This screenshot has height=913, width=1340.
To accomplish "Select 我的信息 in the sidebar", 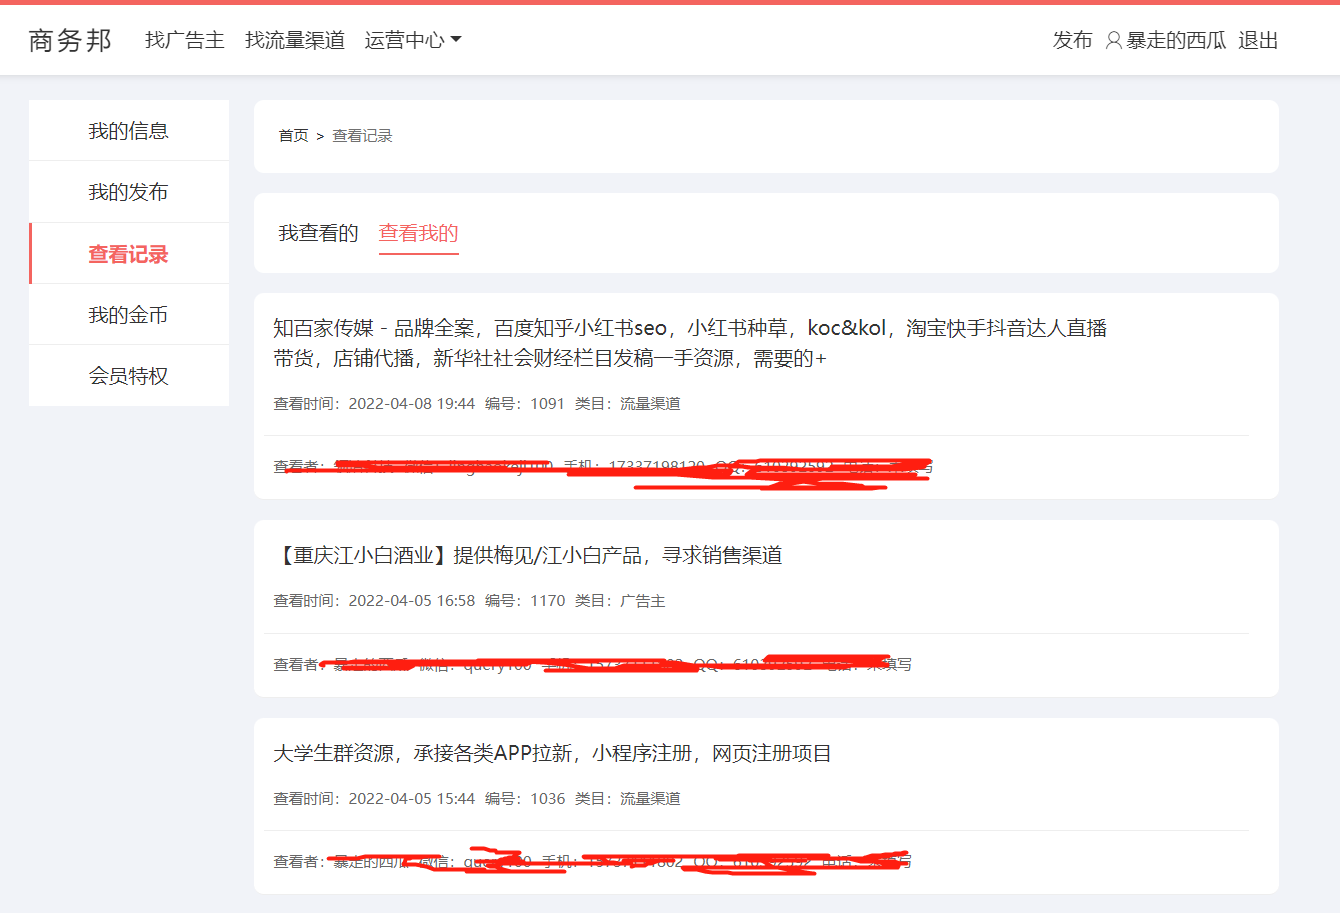I will pyautogui.click(x=129, y=131).
